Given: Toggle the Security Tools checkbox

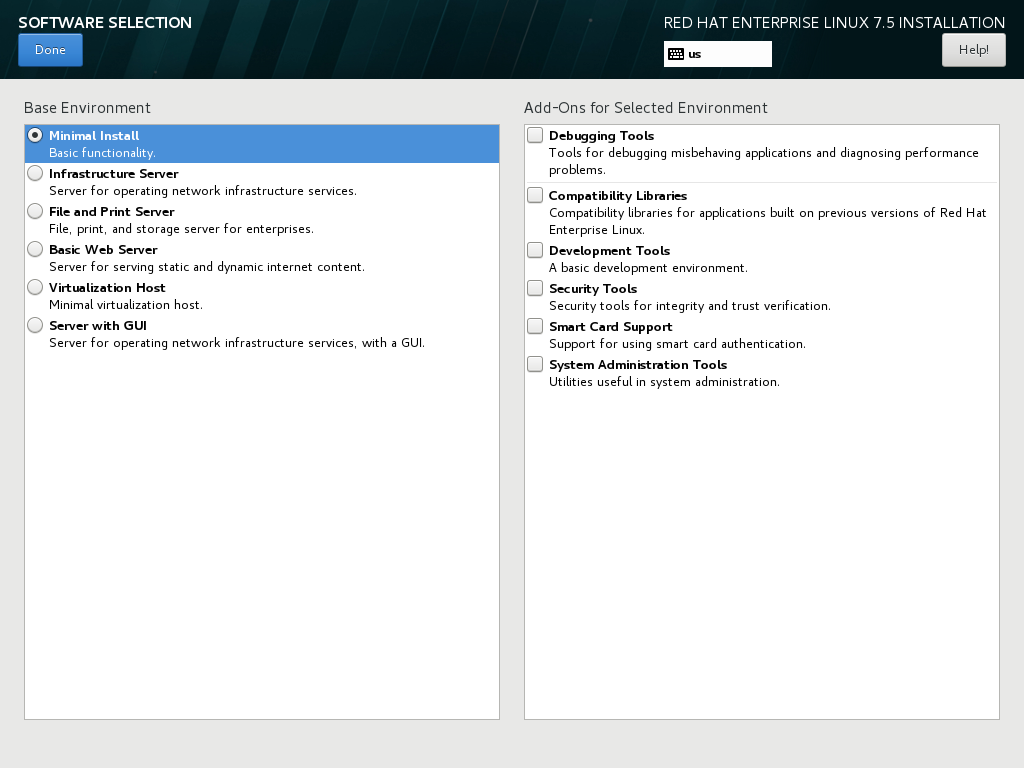Looking at the screenshot, I should point(534,287).
